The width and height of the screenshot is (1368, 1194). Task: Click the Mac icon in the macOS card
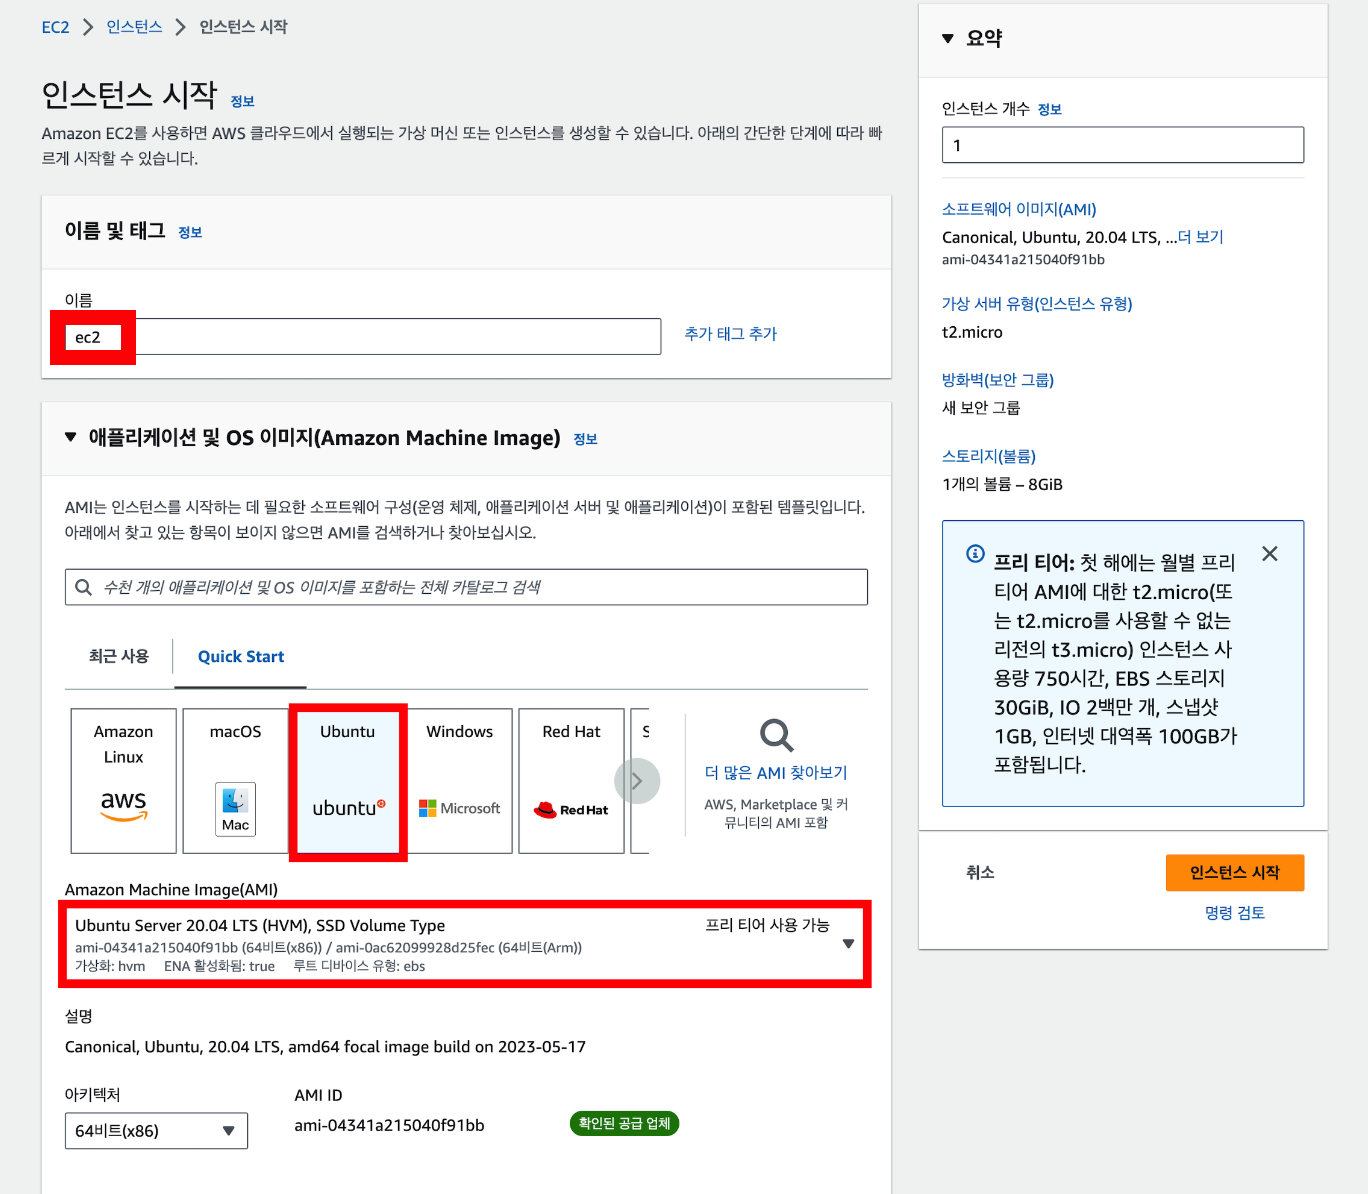tap(236, 809)
